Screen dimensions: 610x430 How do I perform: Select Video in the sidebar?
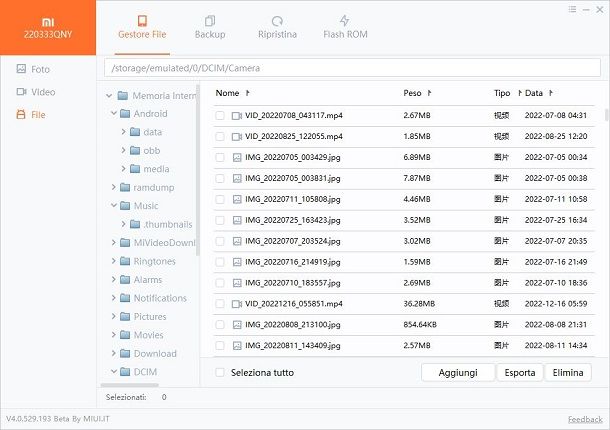coord(36,92)
